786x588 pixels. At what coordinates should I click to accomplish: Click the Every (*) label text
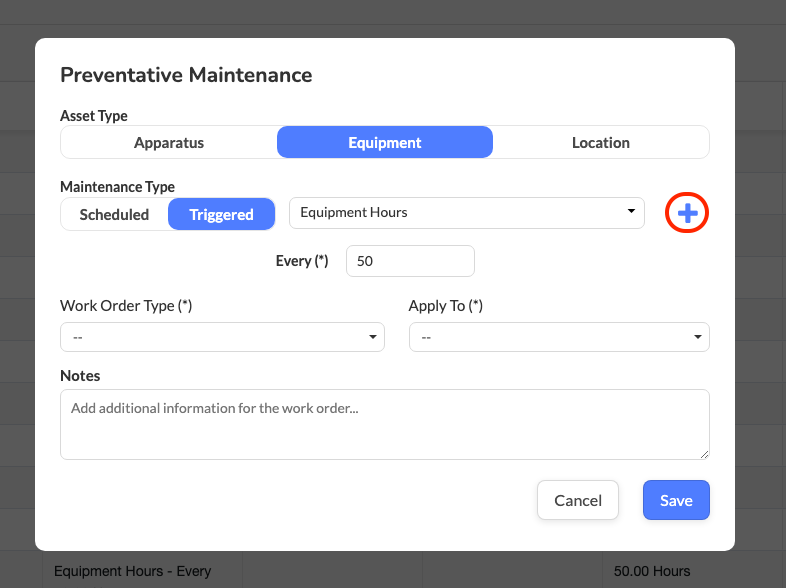pyautogui.click(x=302, y=261)
